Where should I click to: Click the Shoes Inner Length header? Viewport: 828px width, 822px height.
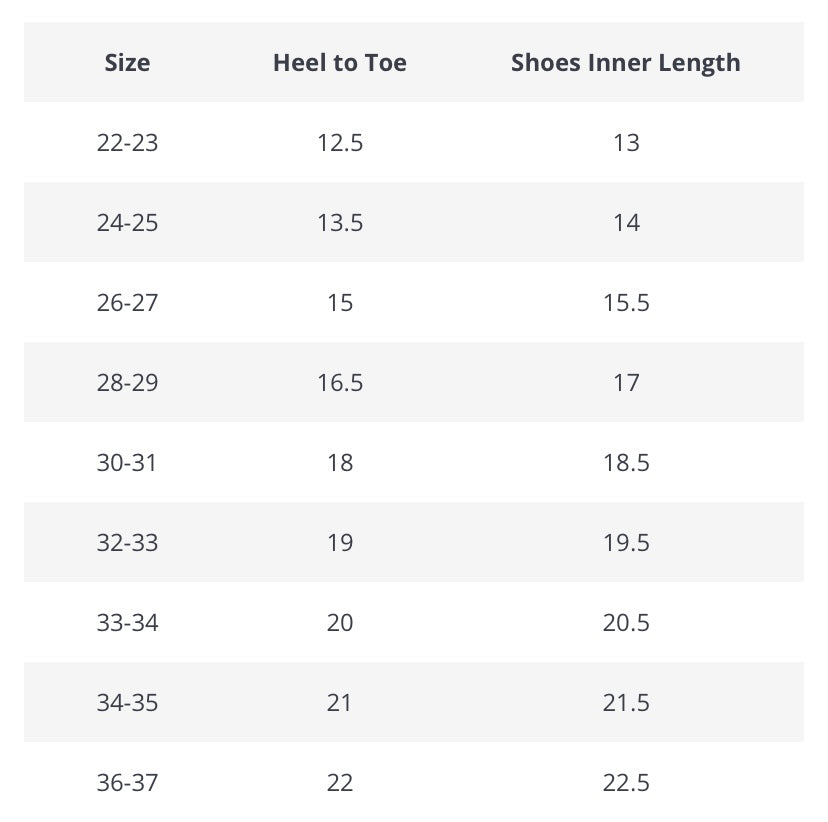(626, 62)
